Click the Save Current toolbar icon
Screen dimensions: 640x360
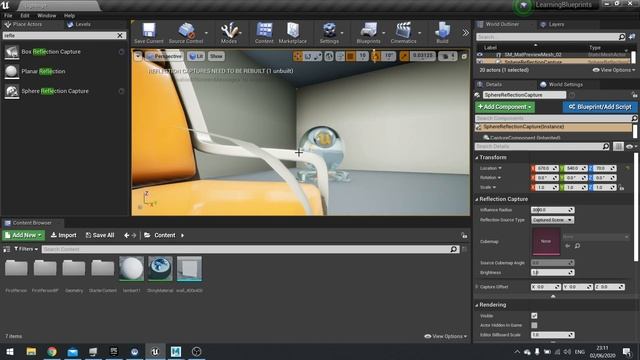tap(149, 33)
